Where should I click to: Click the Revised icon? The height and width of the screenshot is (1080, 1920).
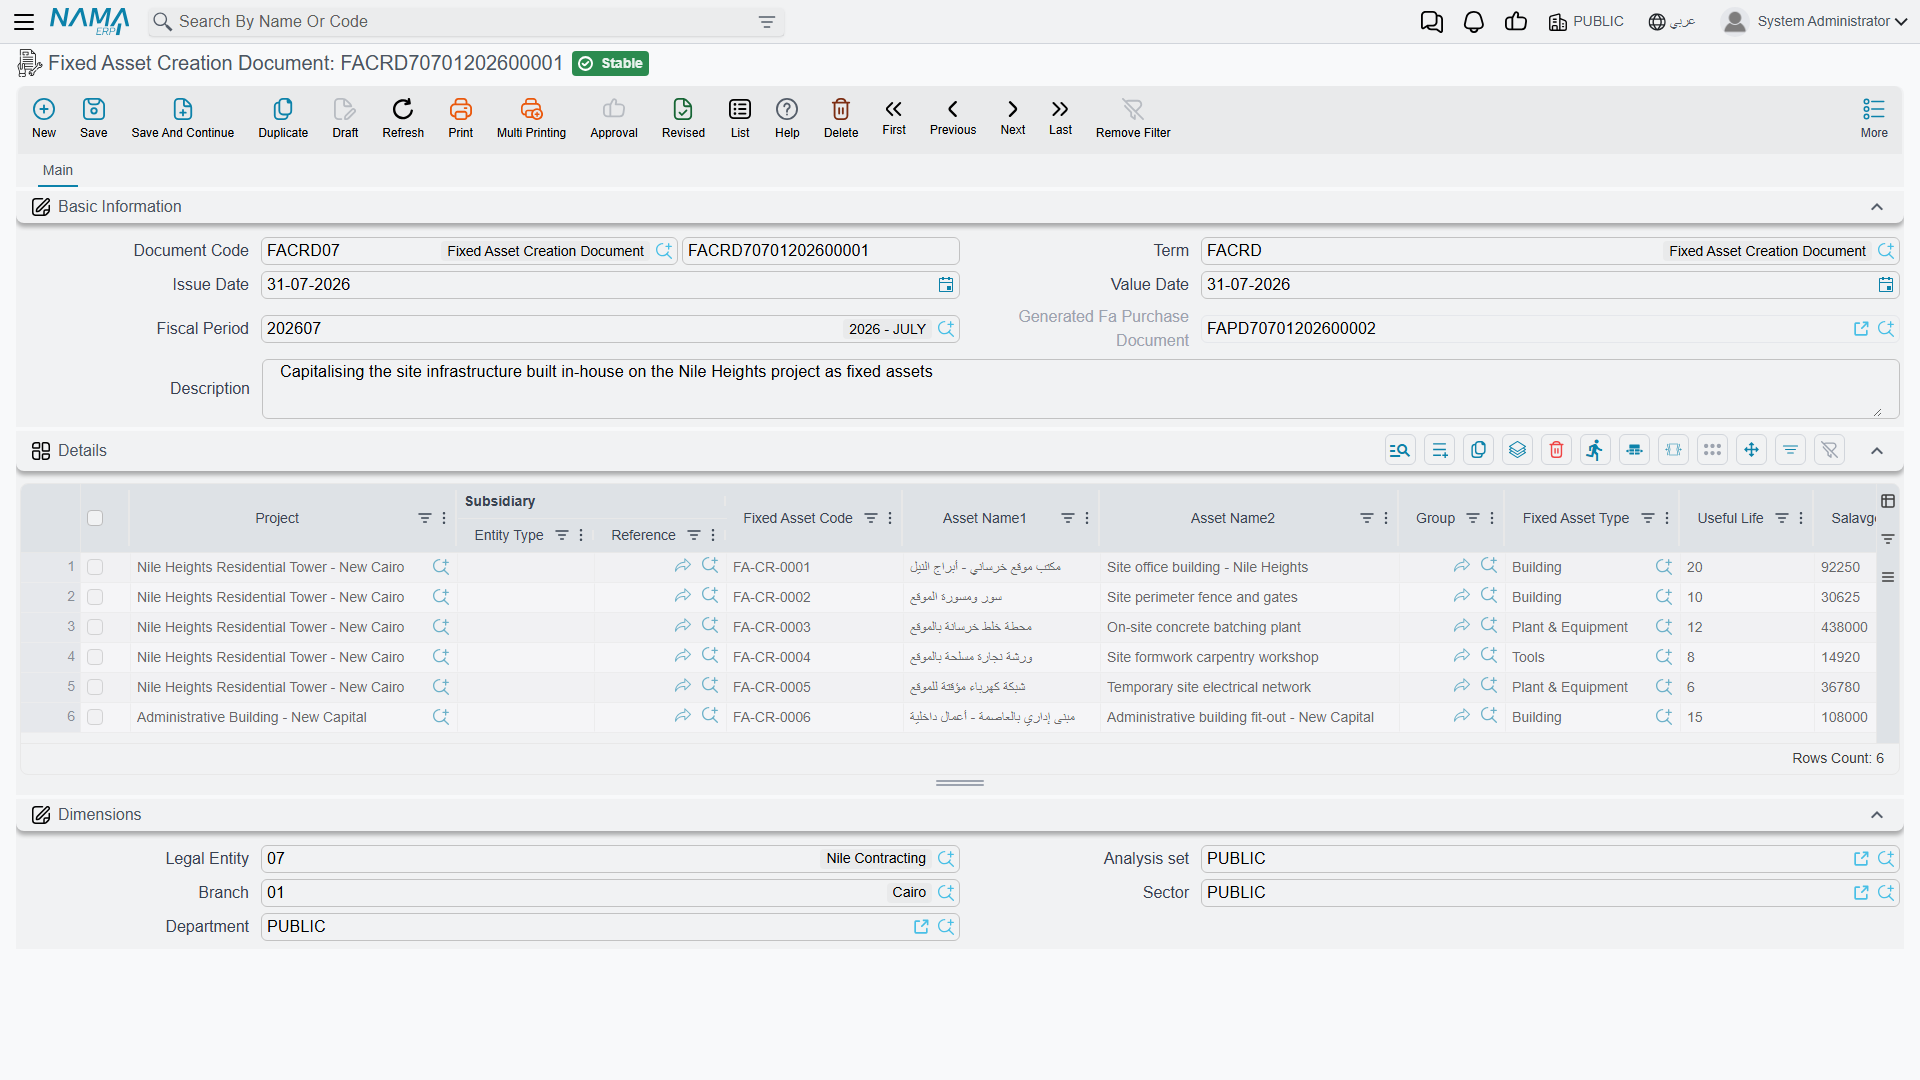pos(683,109)
